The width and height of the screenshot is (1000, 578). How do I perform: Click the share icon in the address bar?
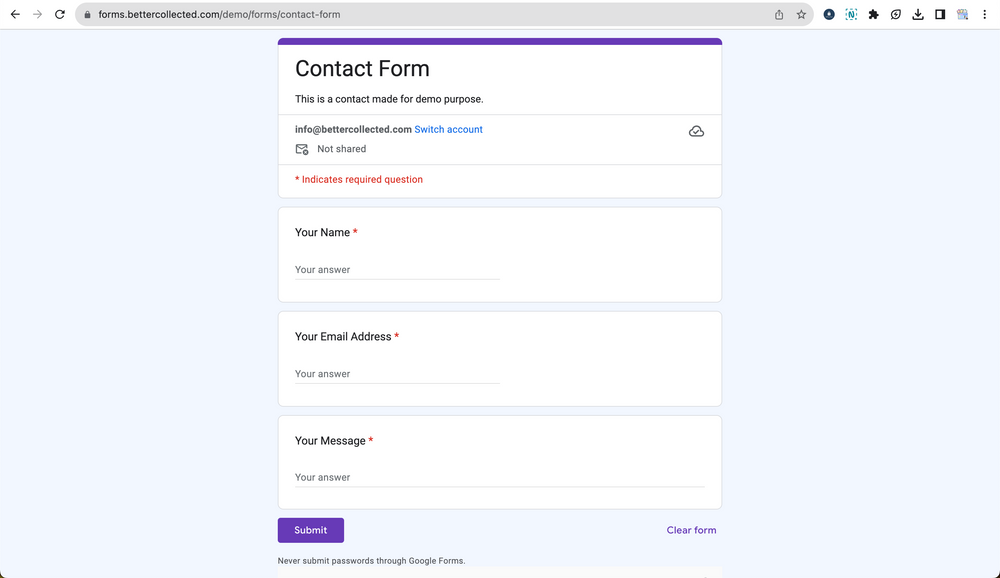[778, 14]
